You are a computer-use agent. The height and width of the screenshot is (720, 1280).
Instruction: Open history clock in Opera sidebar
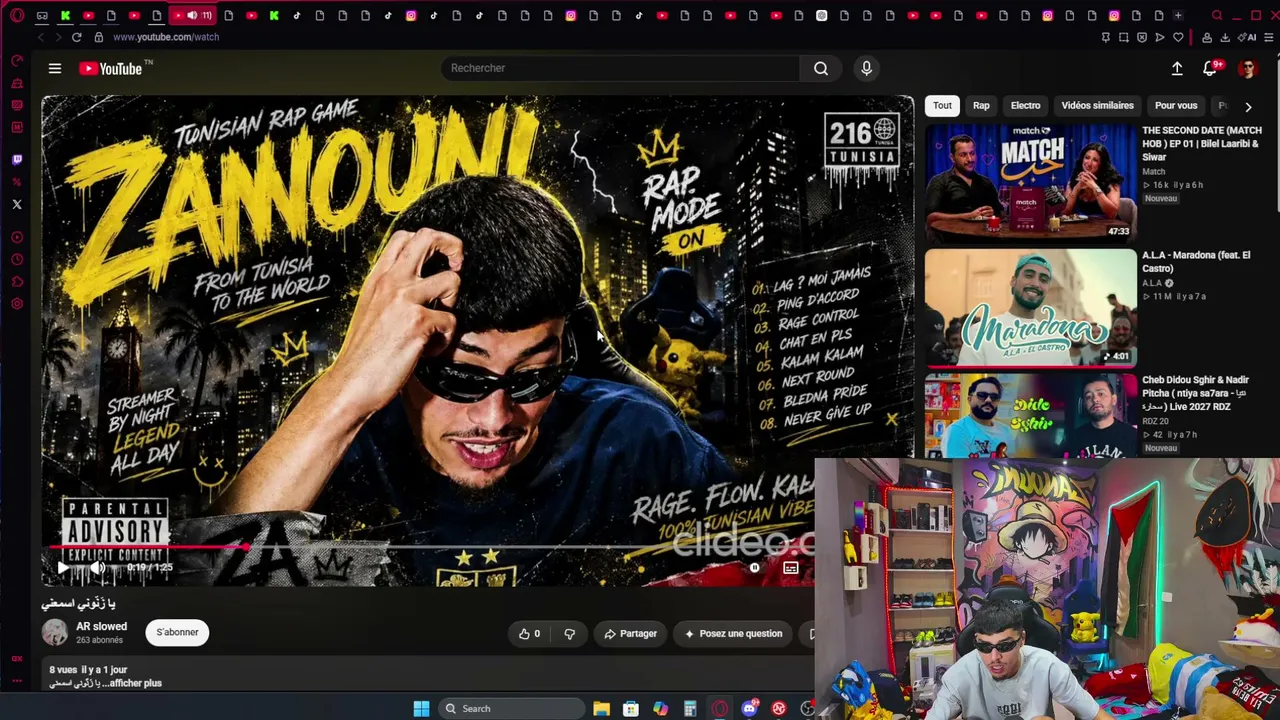[x=17, y=259]
